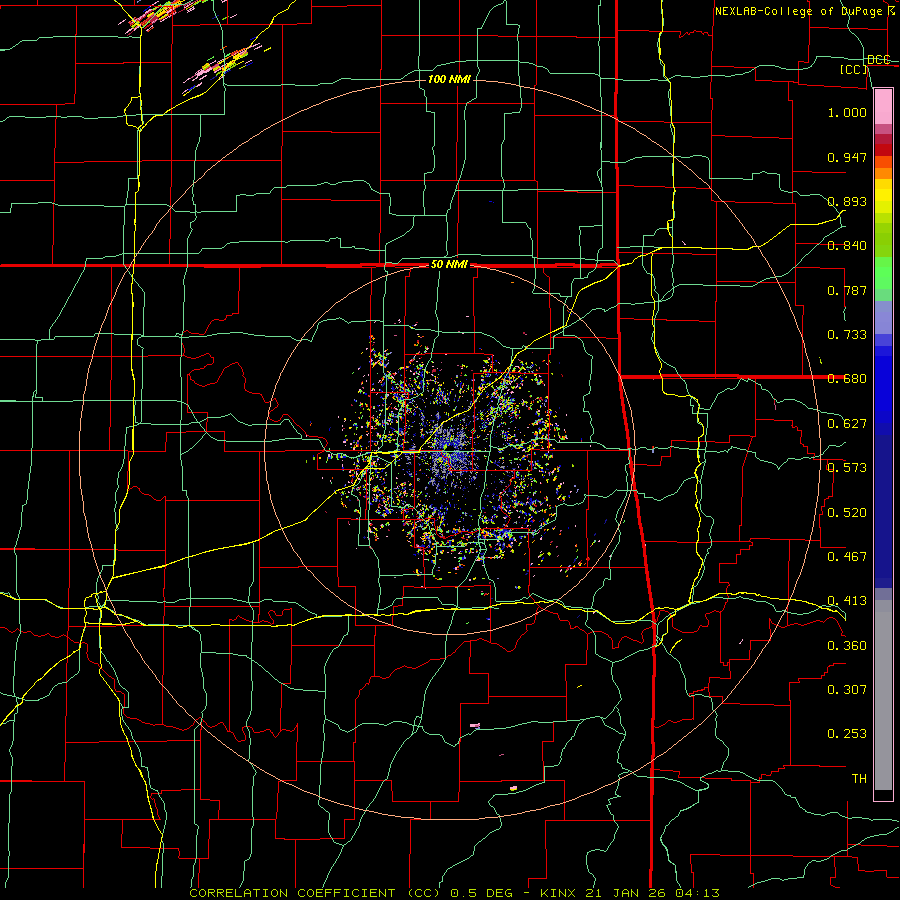Select the 0.253 scale value
Viewport: 900px width, 900px height.
[x=847, y=734]
